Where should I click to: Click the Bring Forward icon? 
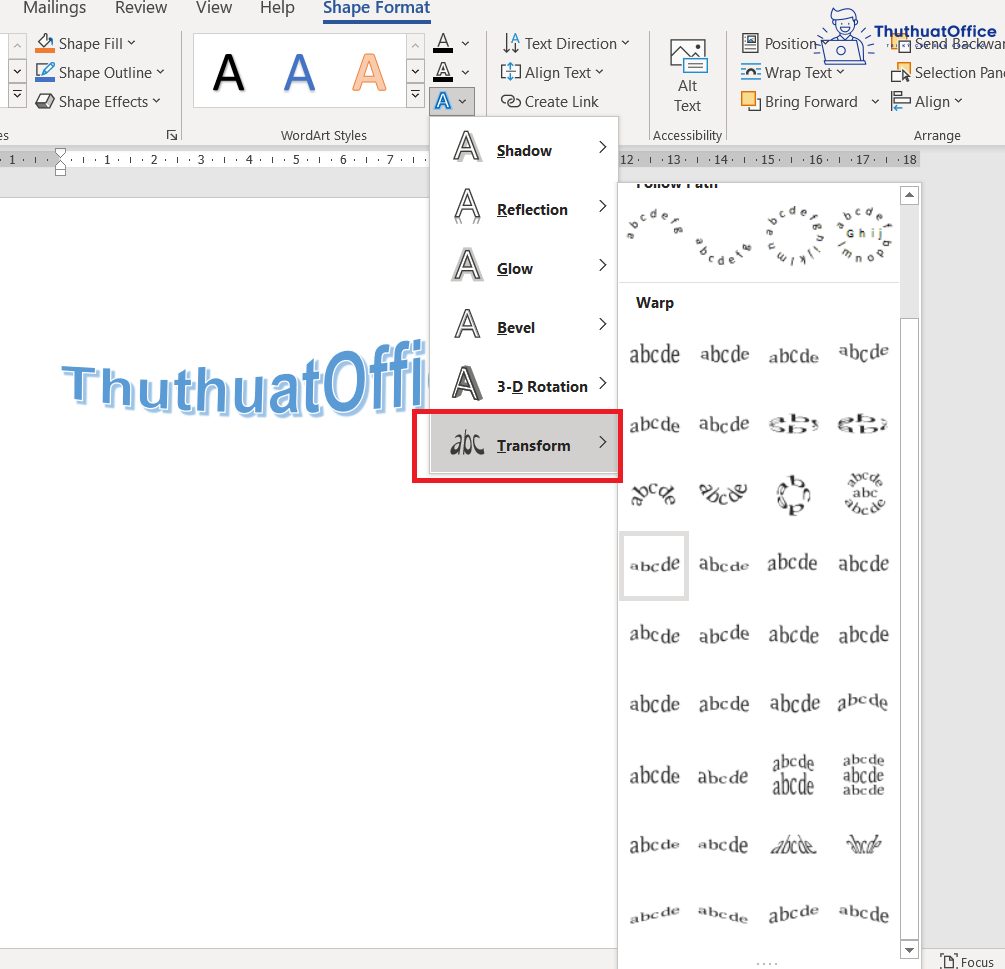[751, 101]
